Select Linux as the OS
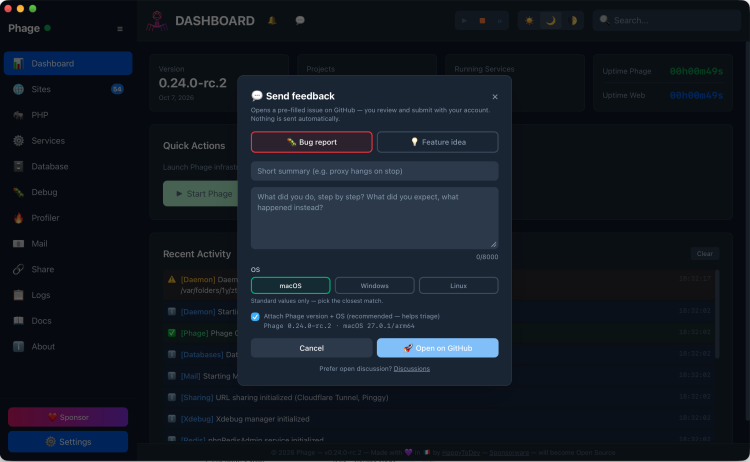This screenshot has height=462, width=750. [458, 286]
